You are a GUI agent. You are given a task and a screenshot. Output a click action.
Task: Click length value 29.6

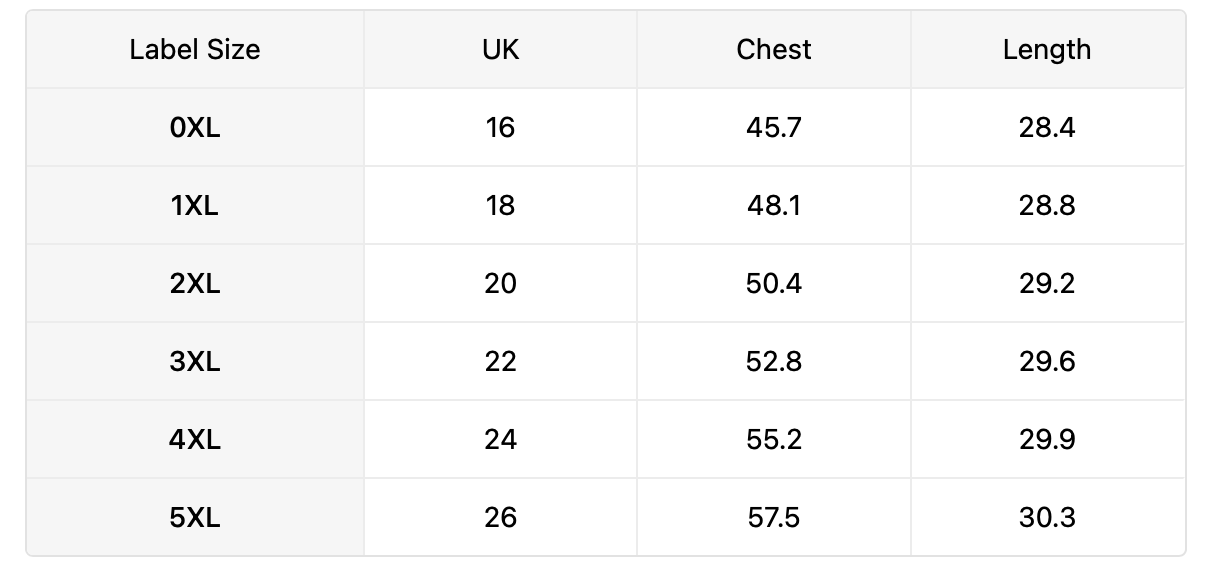pyautogui.click(x=1047, y=361)
